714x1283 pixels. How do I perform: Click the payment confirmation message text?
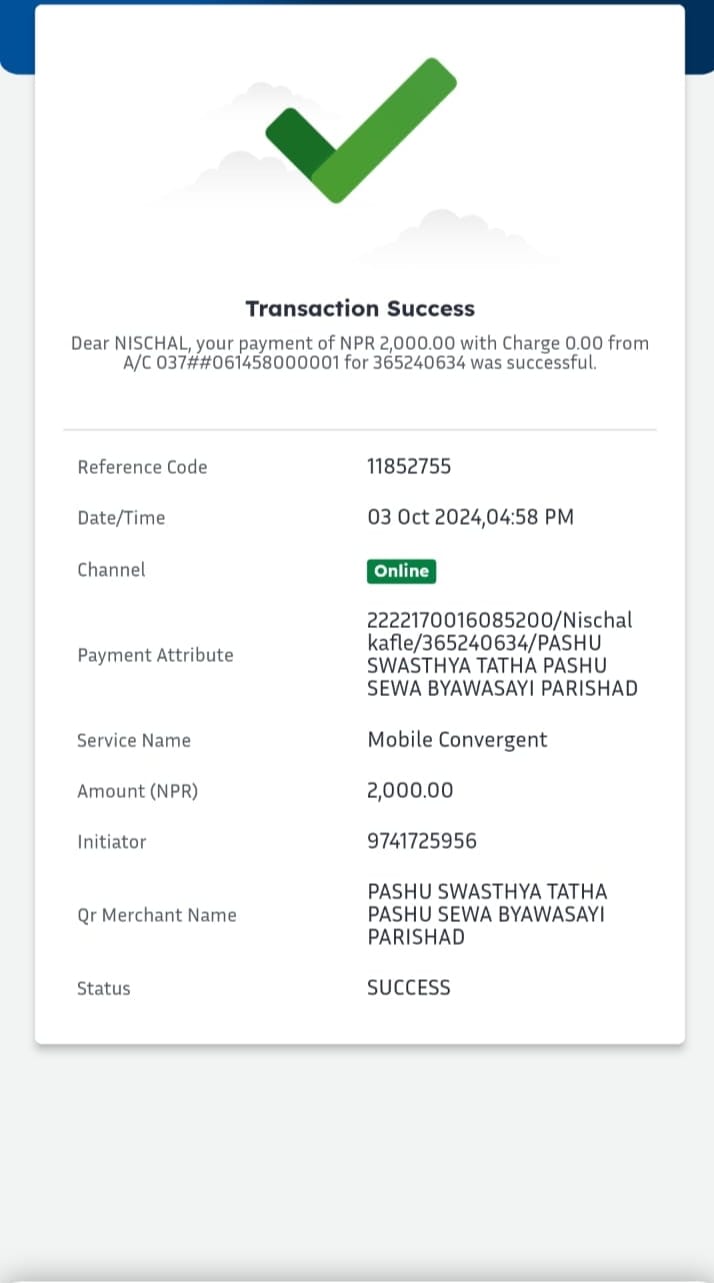click(360, 353)
